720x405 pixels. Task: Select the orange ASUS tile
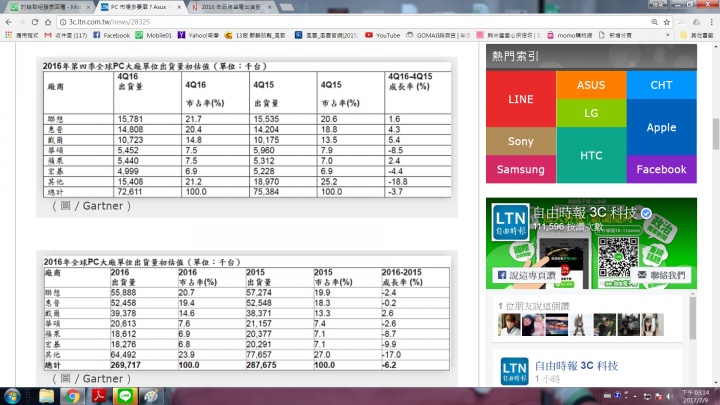[x=591, y=85]
